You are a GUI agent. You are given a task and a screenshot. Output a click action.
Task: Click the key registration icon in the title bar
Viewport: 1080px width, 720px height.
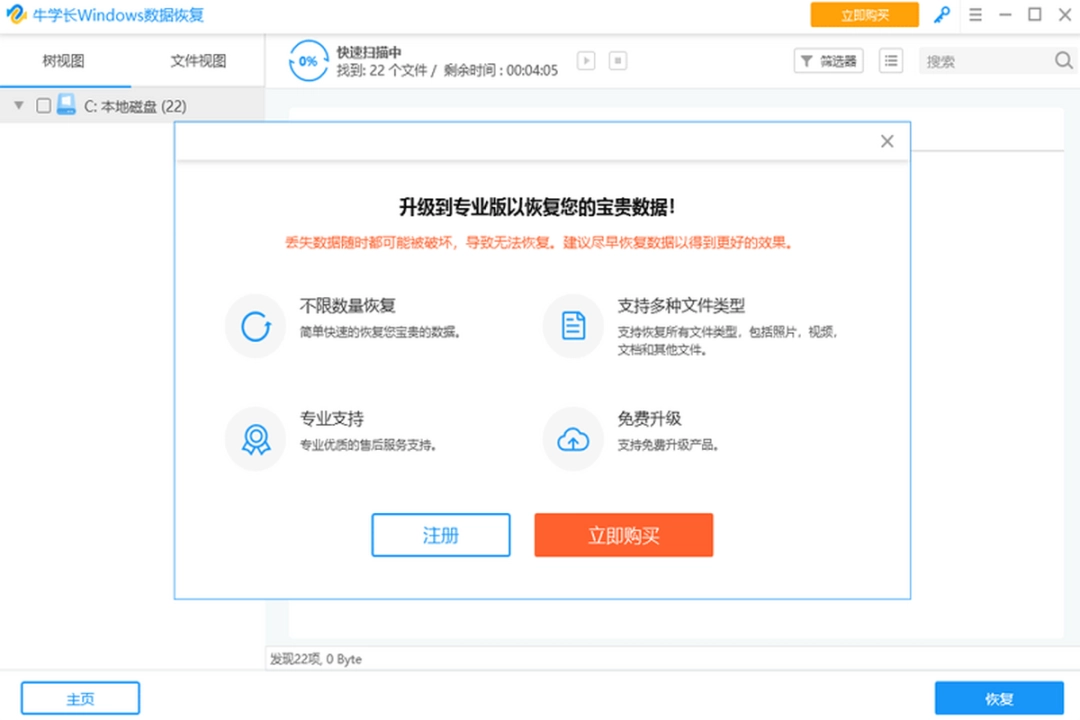tap(942, 14)
